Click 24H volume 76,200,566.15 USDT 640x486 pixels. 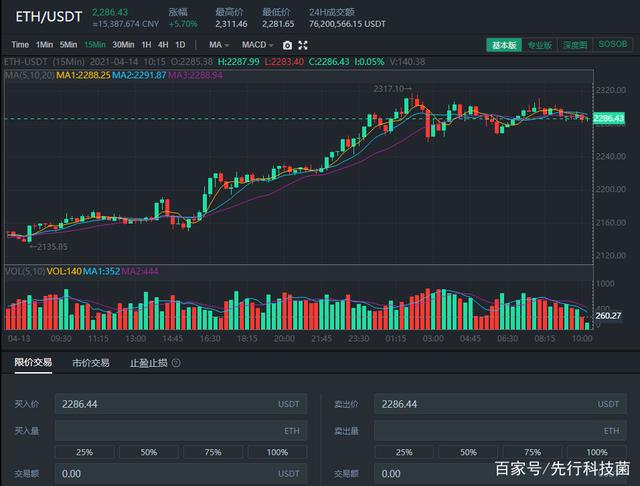pos(347,24)
